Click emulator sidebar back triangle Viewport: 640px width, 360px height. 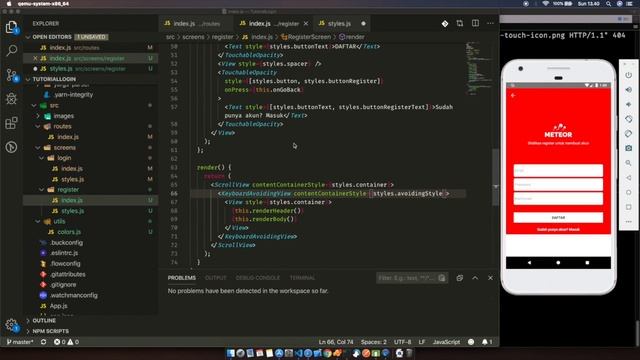629,178
